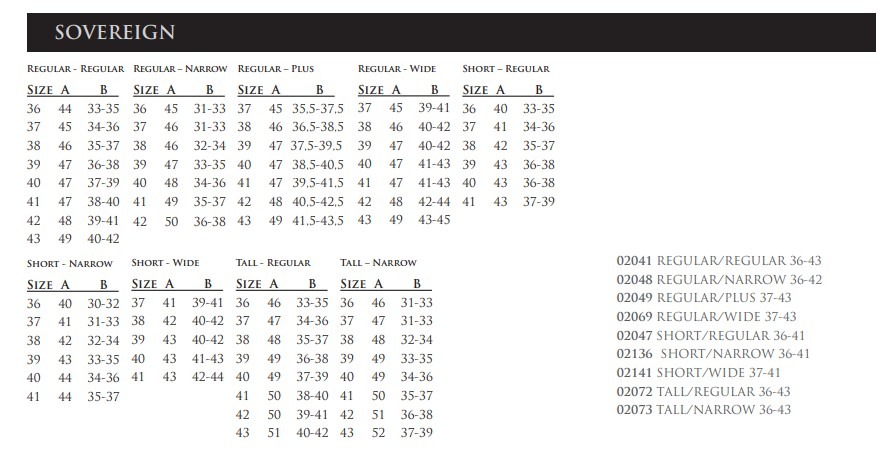Select the Tall - Narrow table heading
This screenshot has width=886, height=452.
(x=378, y=263)
